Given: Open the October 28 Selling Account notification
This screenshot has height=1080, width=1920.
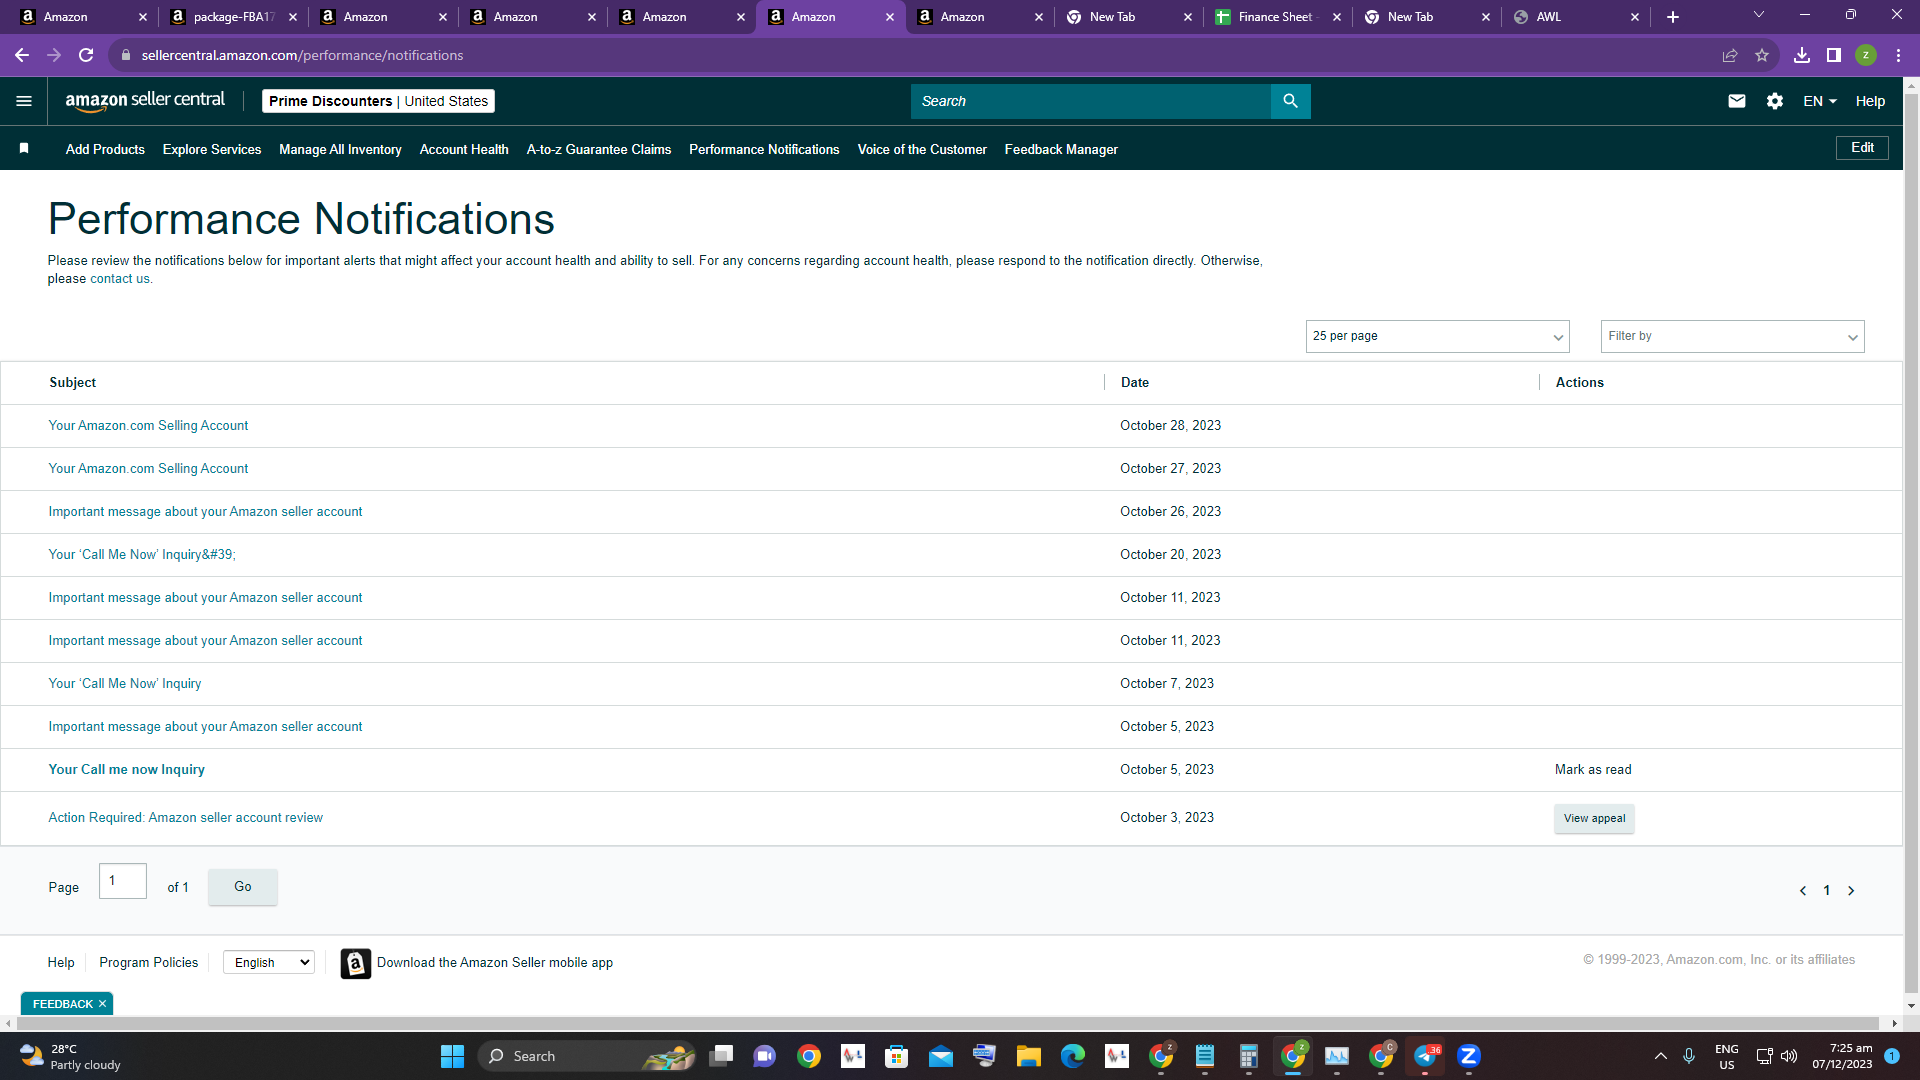Looking at the screenshot, I should pos(148,425).
